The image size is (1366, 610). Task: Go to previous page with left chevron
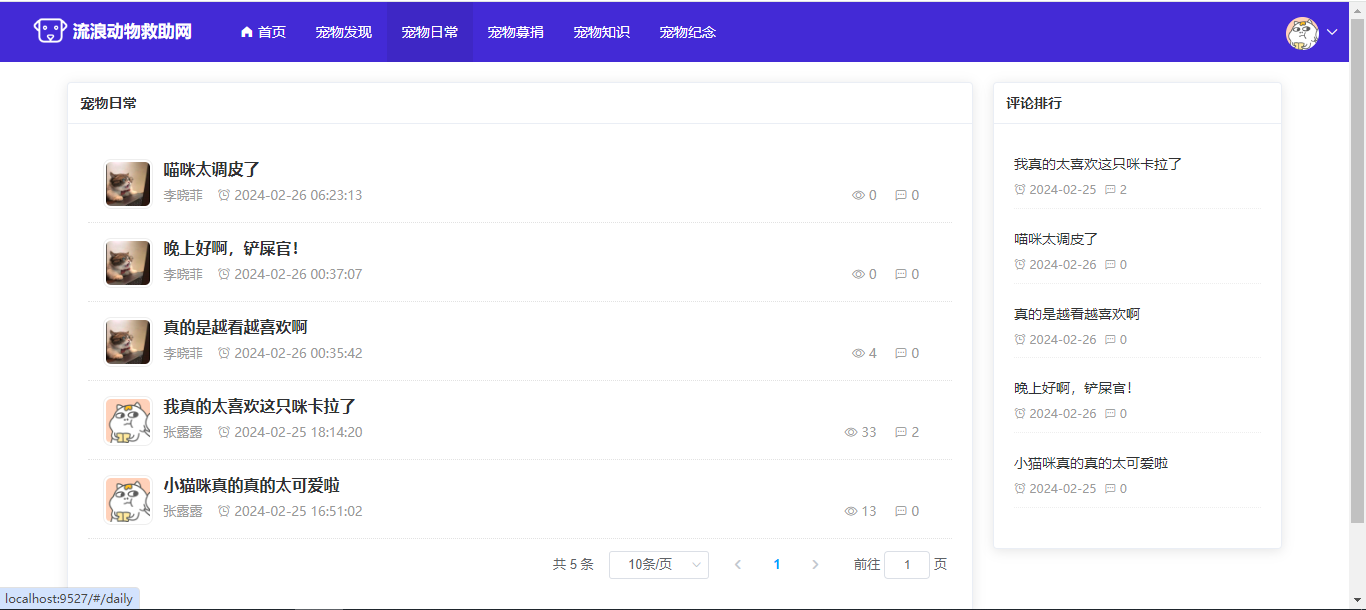[x=738, y=565]
